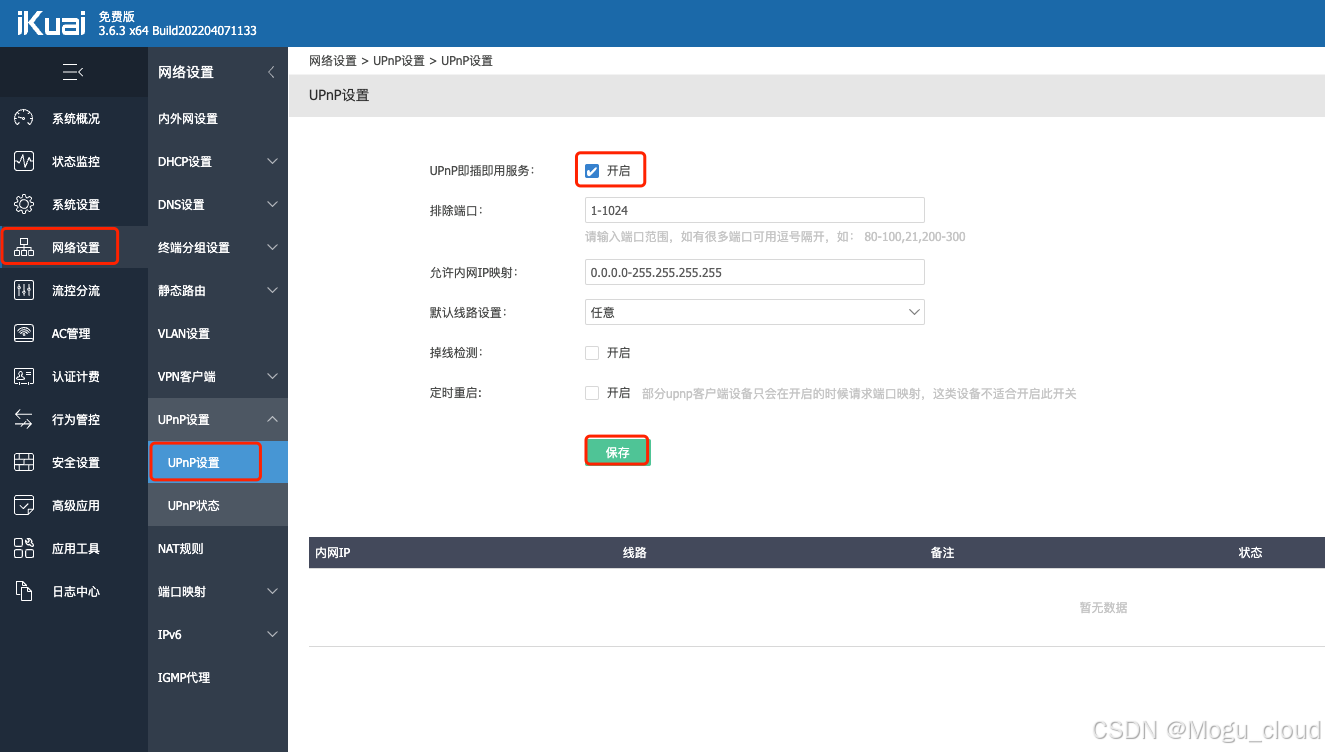Click the 状态 column header

point(1250,553)
